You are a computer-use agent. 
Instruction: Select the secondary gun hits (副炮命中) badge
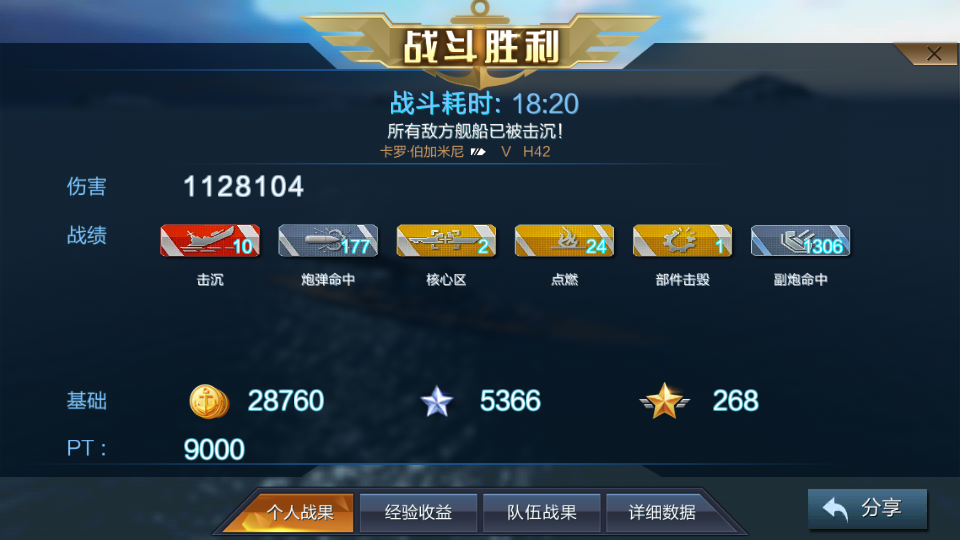[801, 241]
